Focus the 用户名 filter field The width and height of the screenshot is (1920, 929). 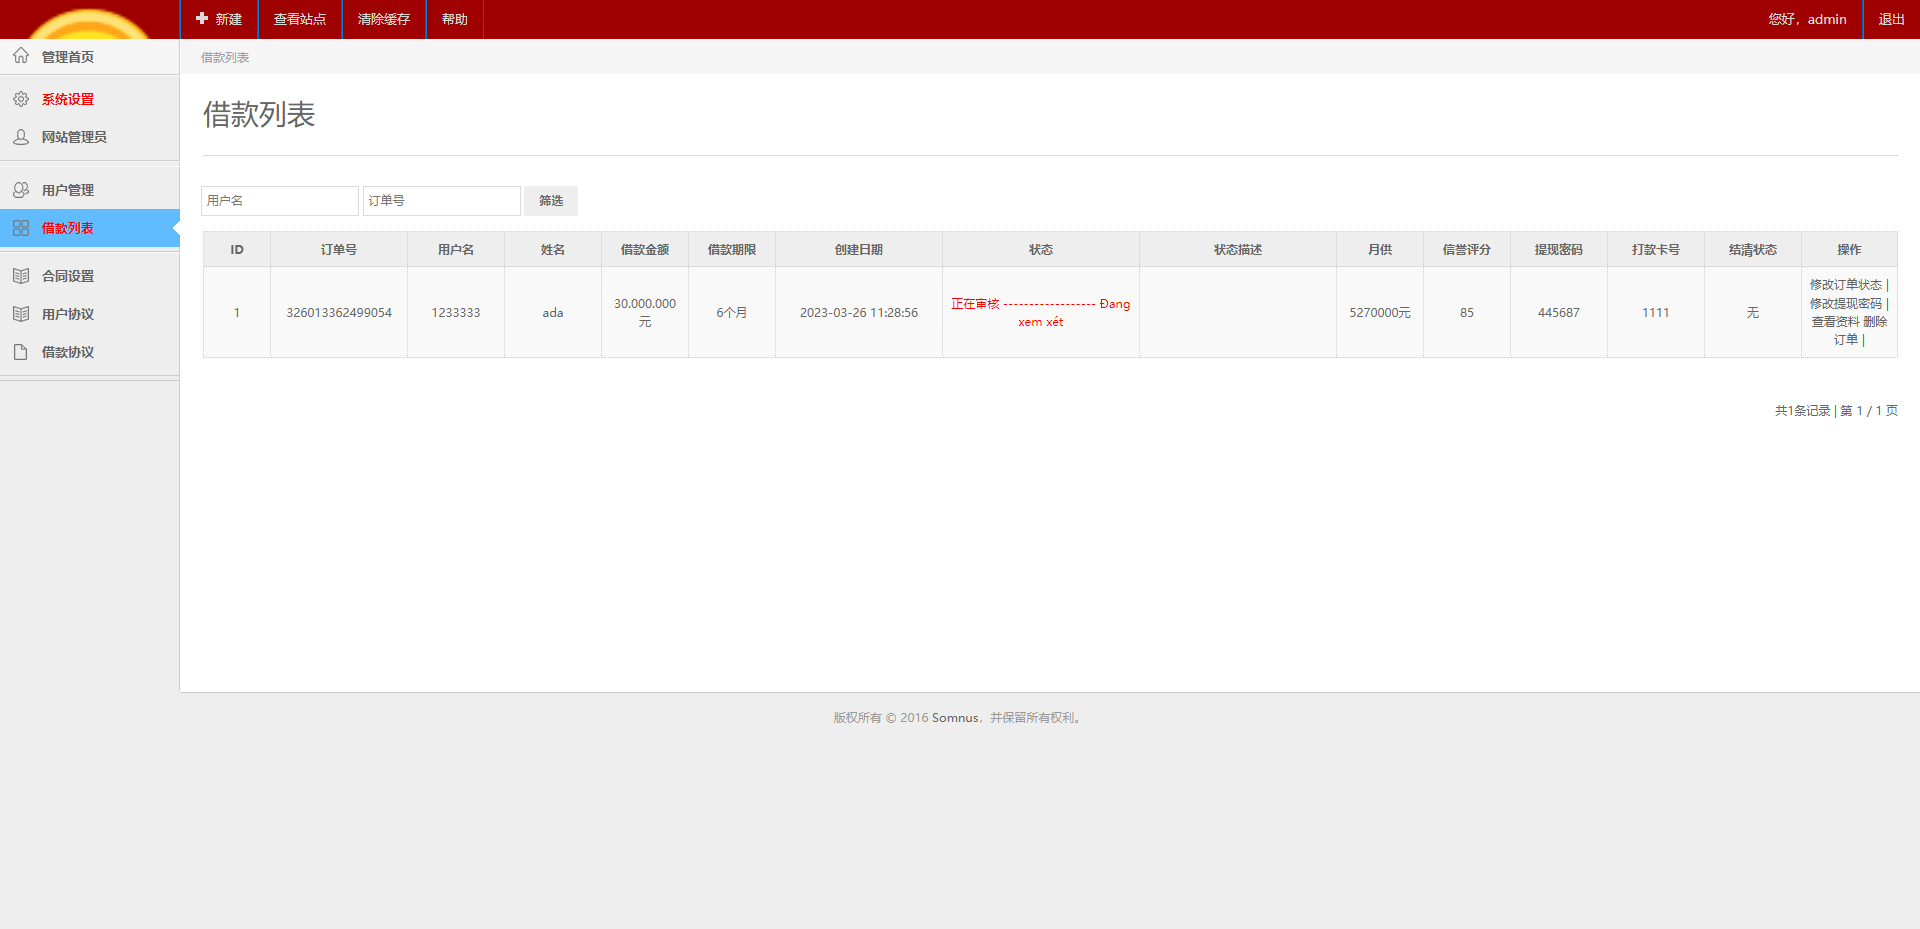[280, 201]
